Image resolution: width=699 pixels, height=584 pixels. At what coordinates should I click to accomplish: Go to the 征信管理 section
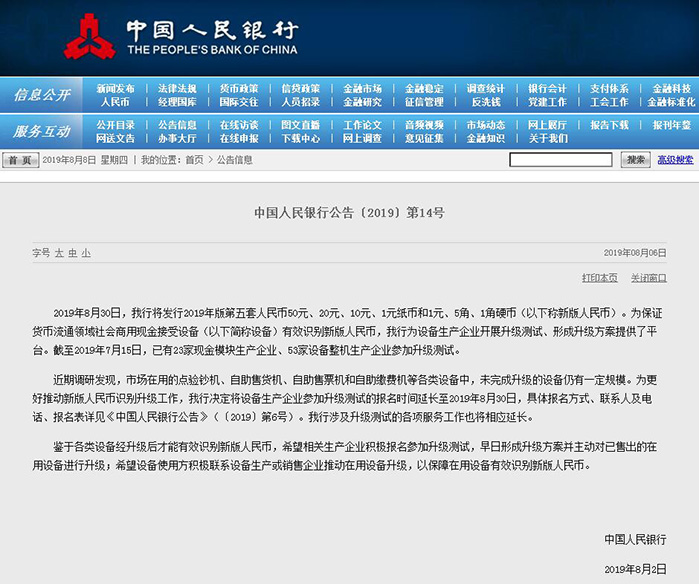(424, 102)
